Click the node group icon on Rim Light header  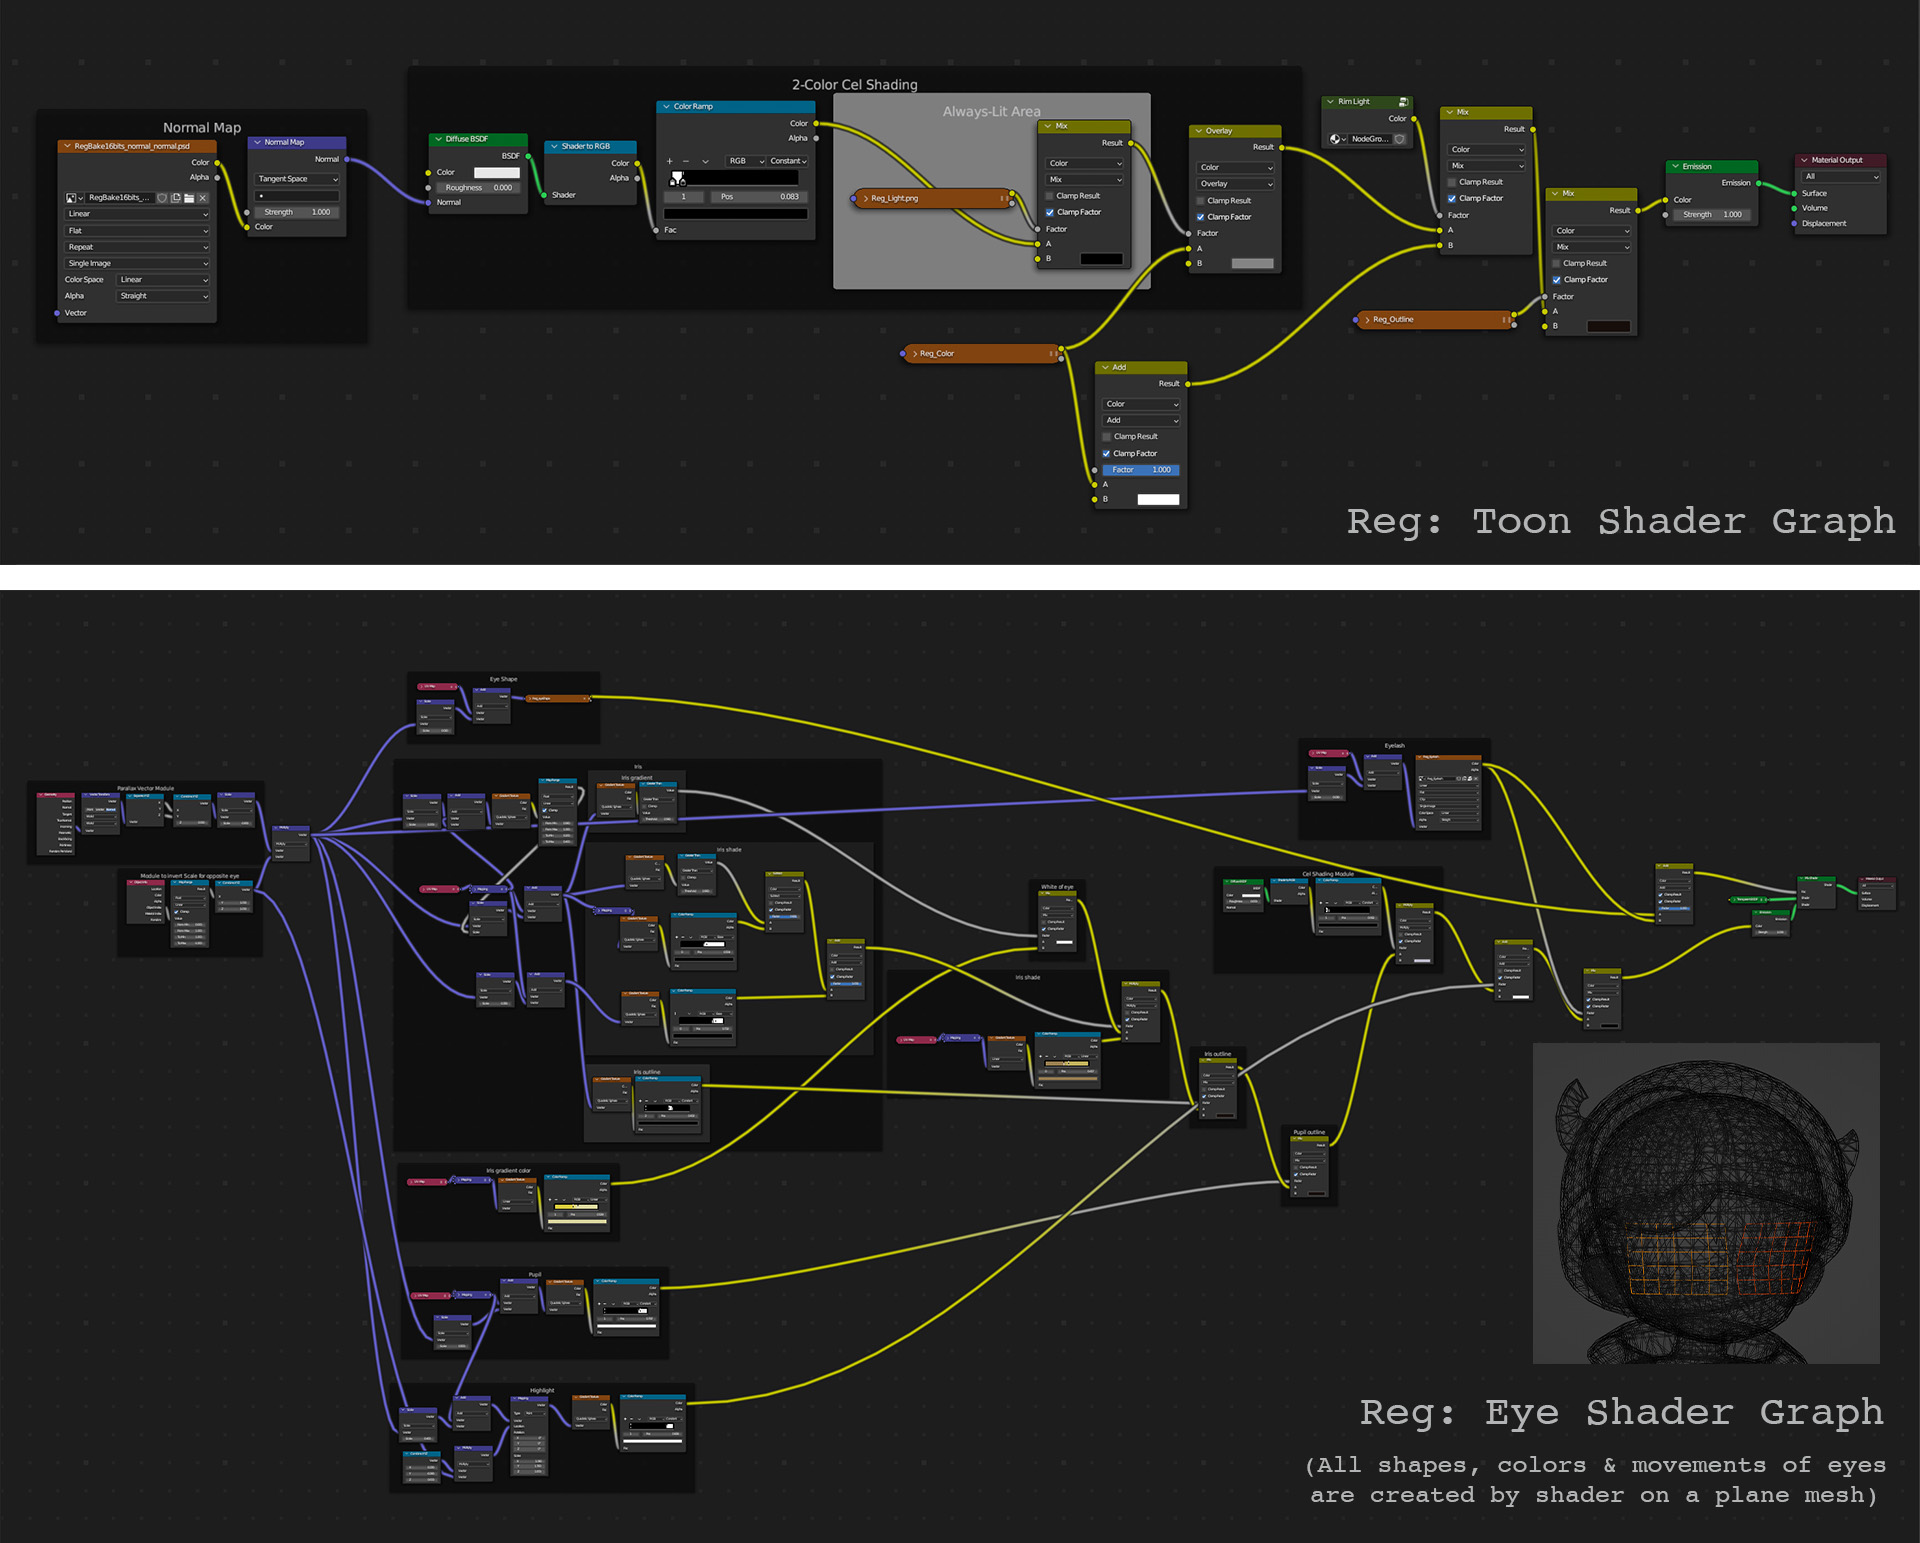point(1403,102)
